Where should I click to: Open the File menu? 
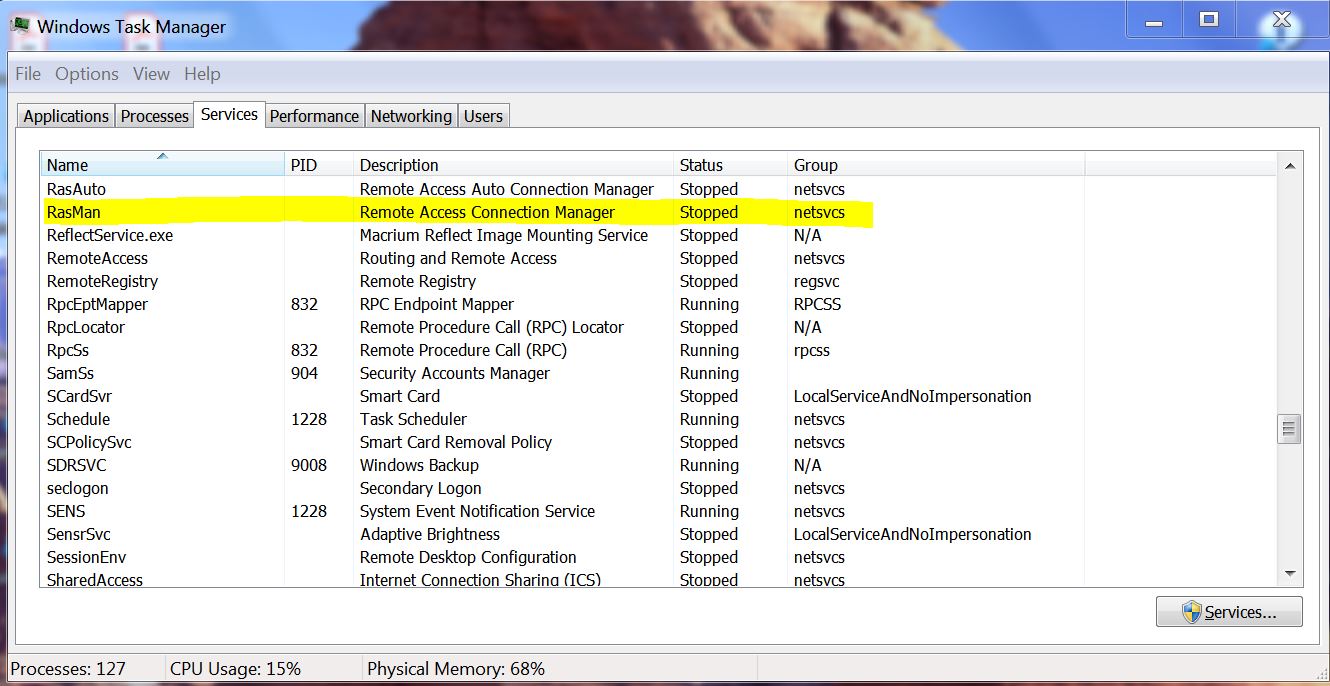click(28, 74)
